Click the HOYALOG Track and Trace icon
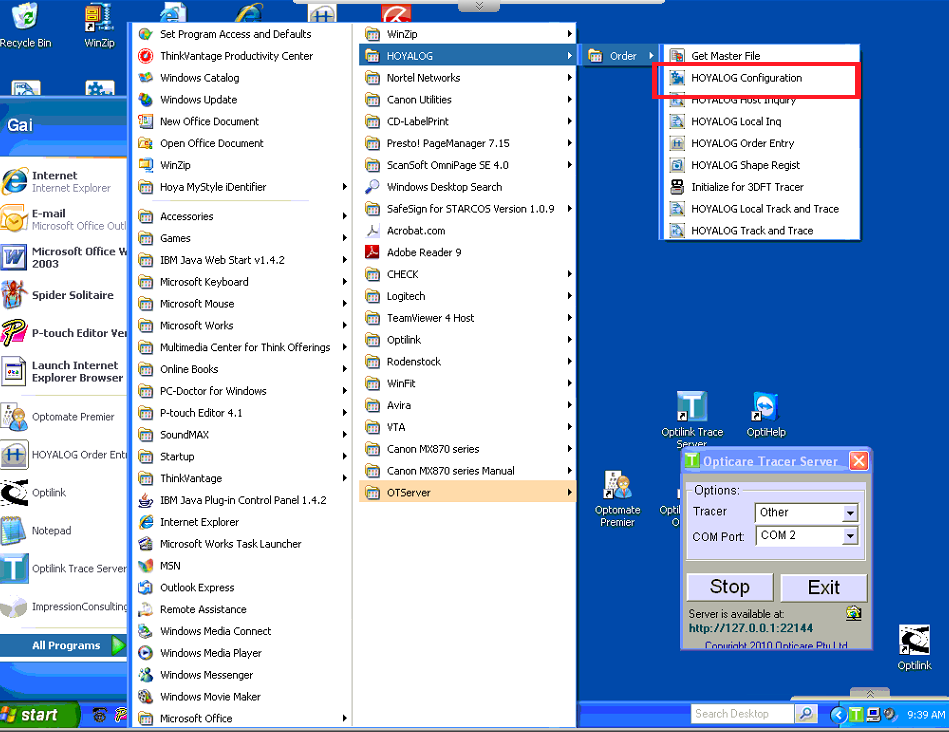 click(x=677, y=231)
